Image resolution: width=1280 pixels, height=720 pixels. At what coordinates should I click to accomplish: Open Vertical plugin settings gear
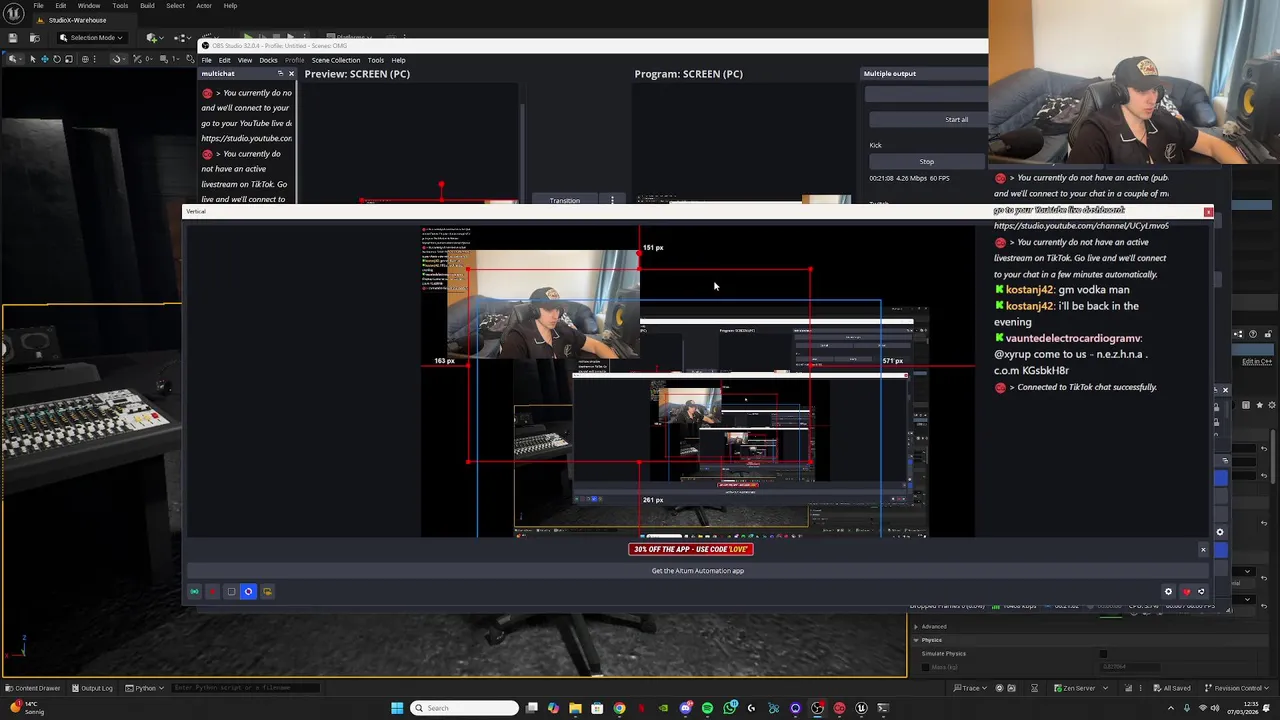1168,592
